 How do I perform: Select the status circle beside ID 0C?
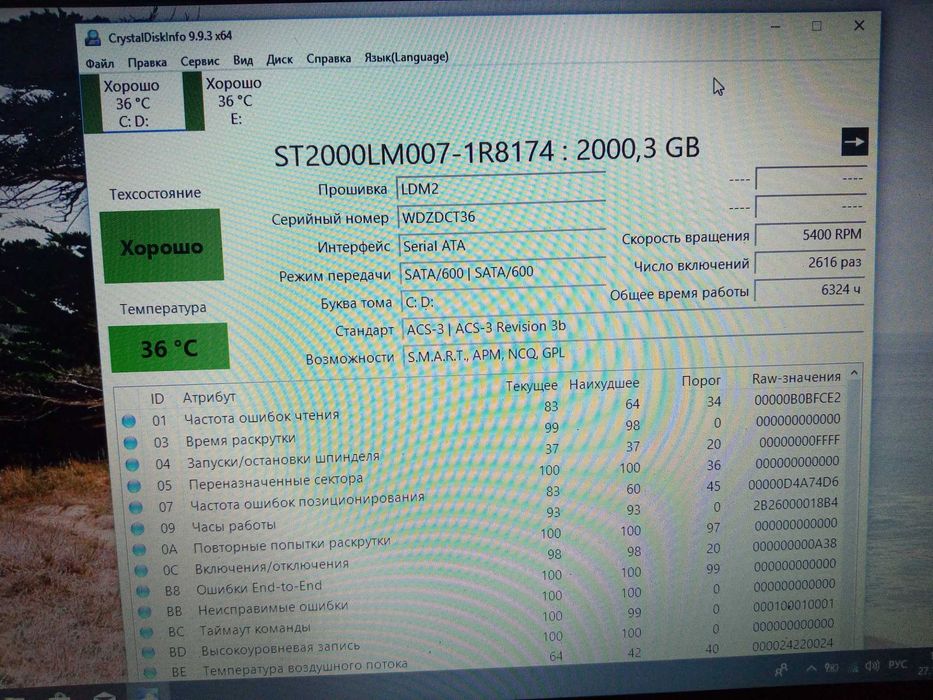click(141, 571)
